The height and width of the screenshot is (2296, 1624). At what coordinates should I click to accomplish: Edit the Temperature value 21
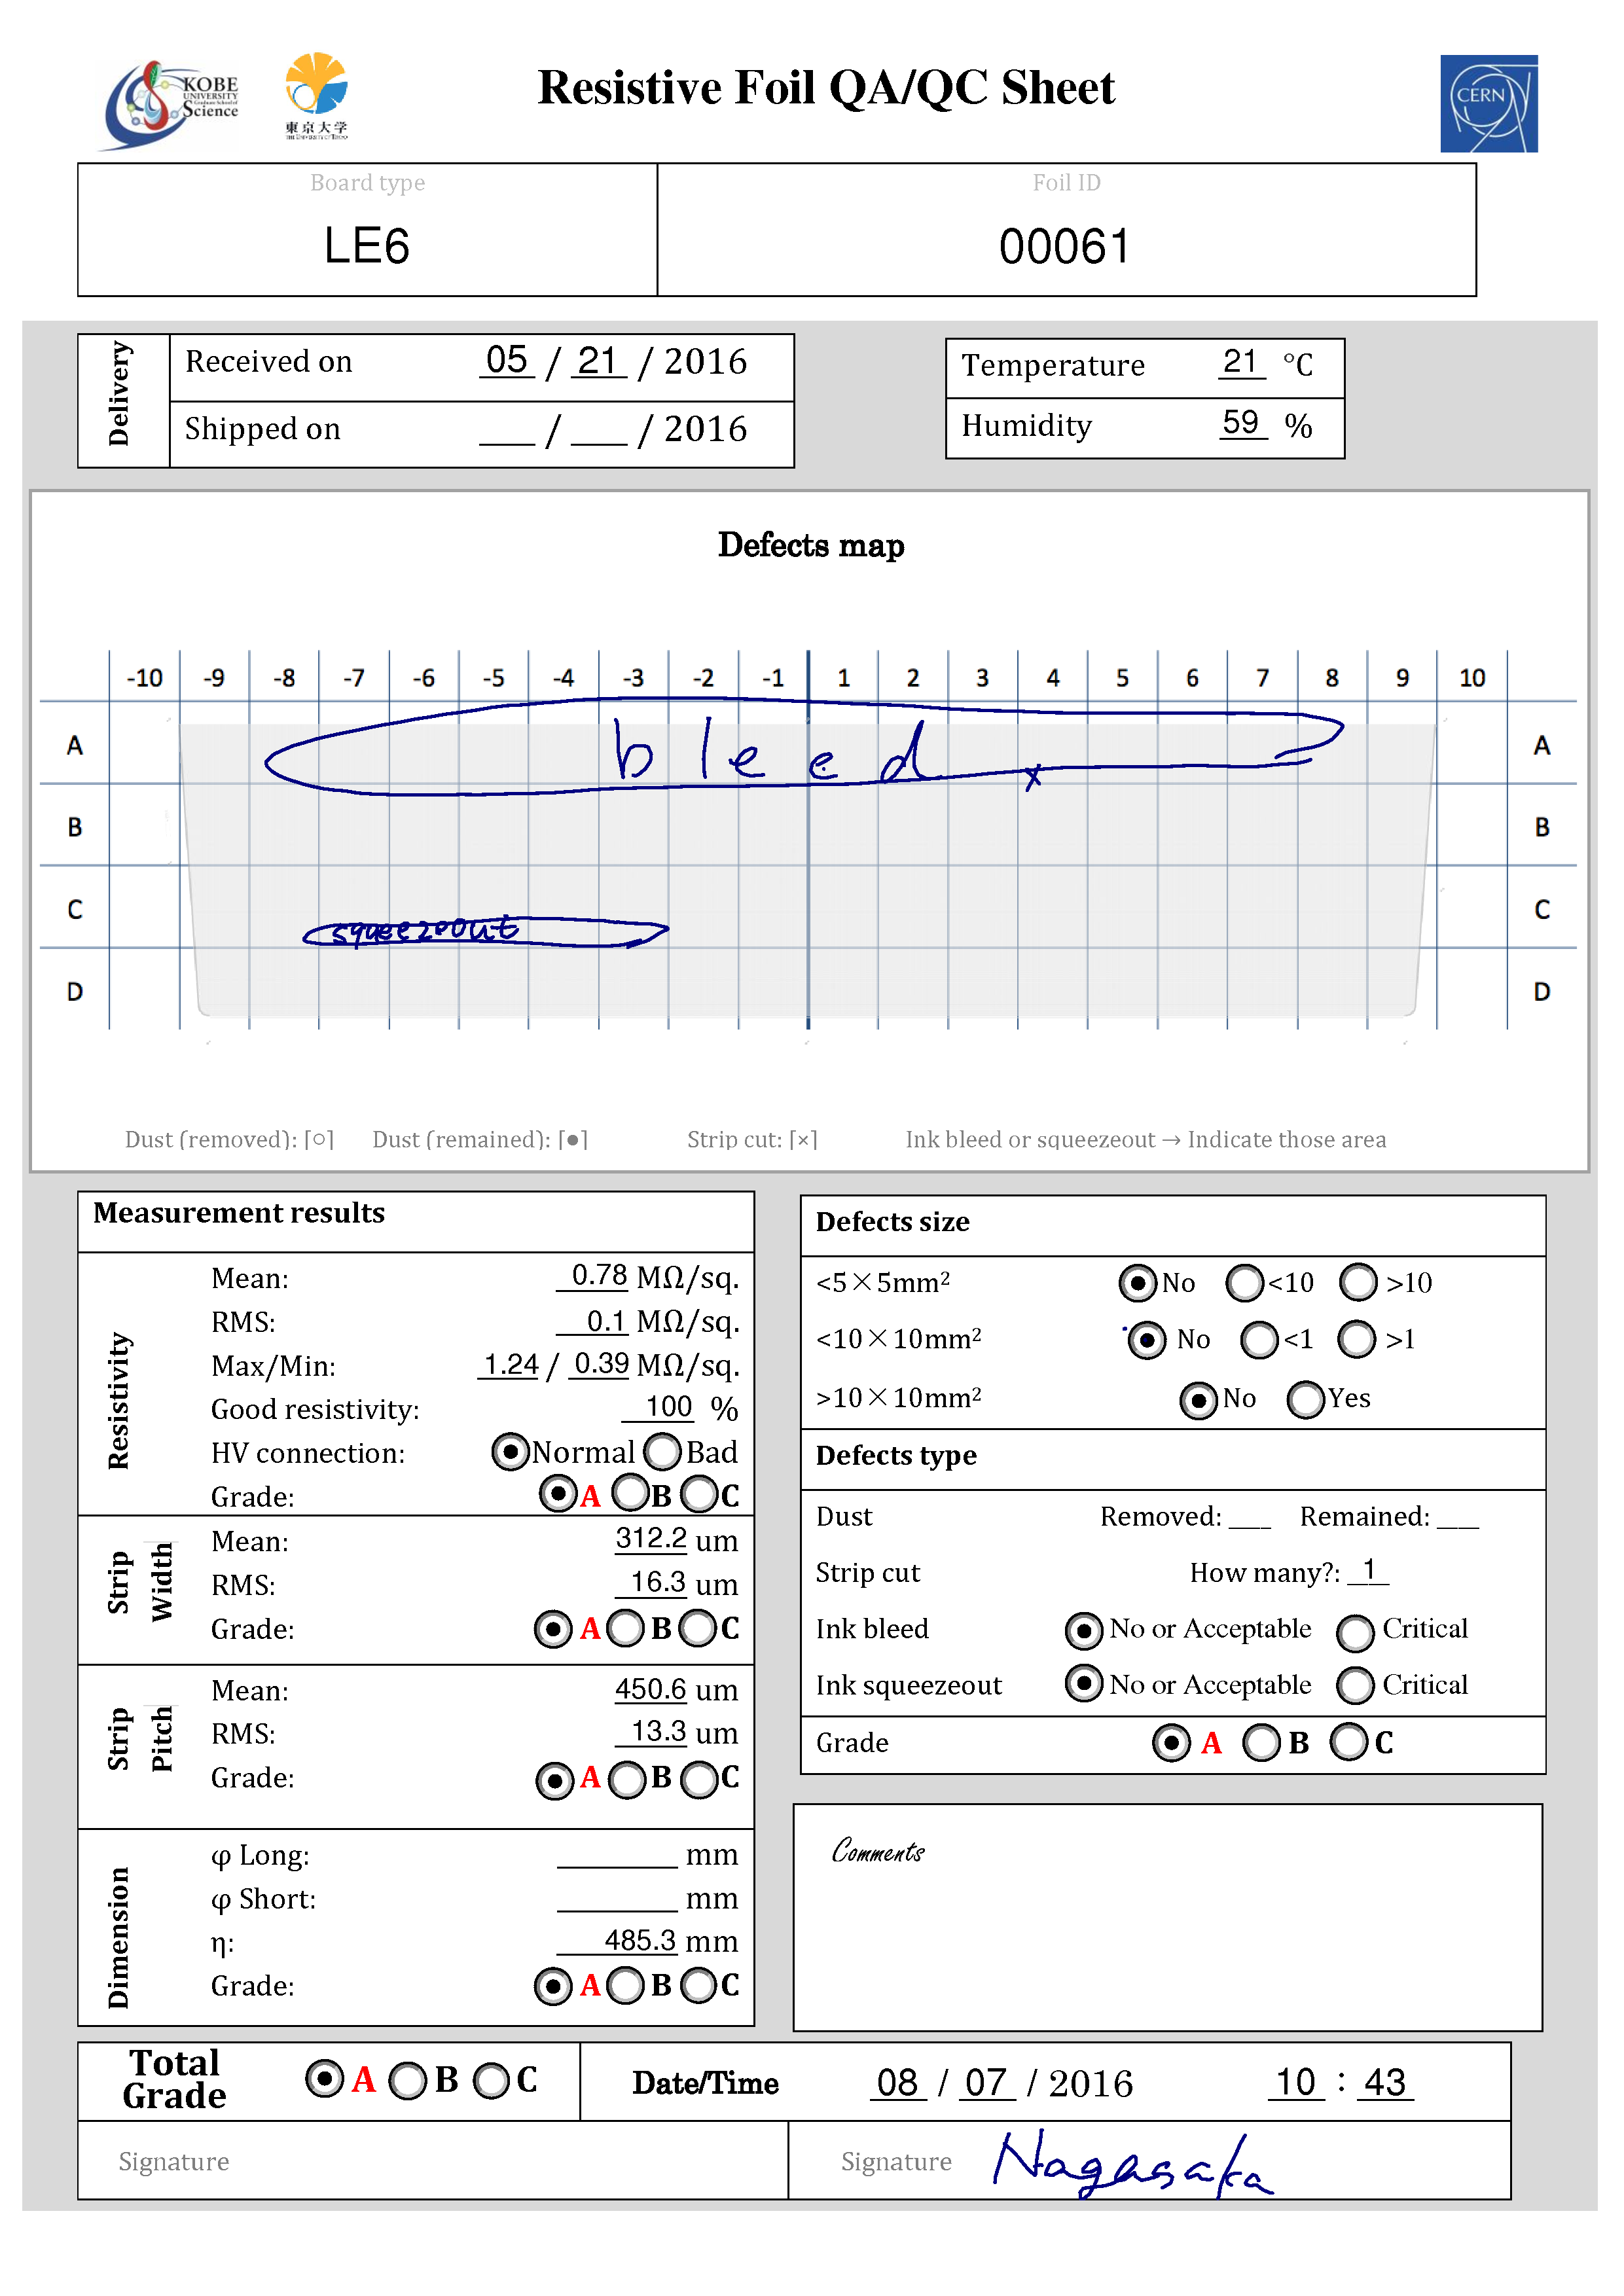[x=1241, y=362]
